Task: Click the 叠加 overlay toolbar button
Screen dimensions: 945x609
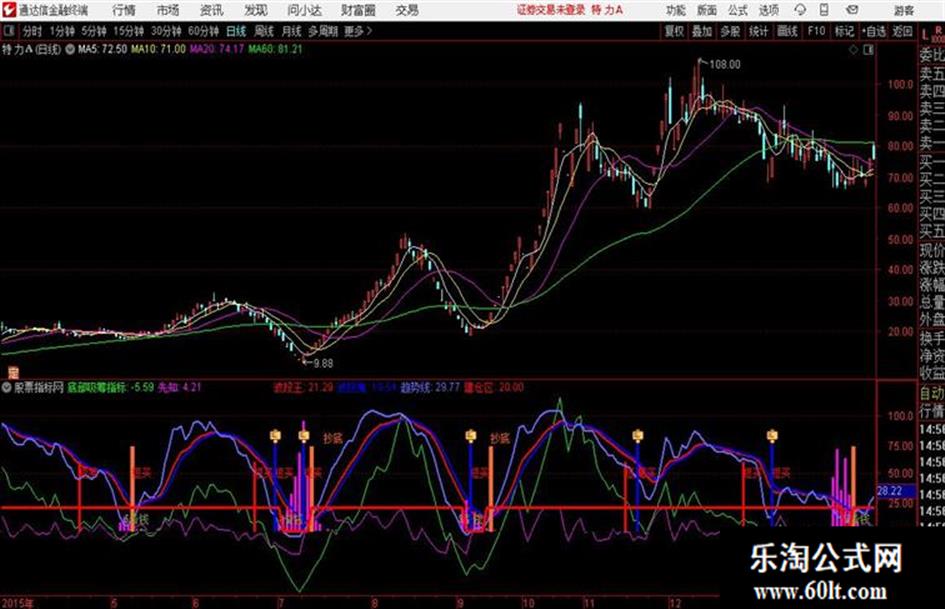Action: coord(702,31)
